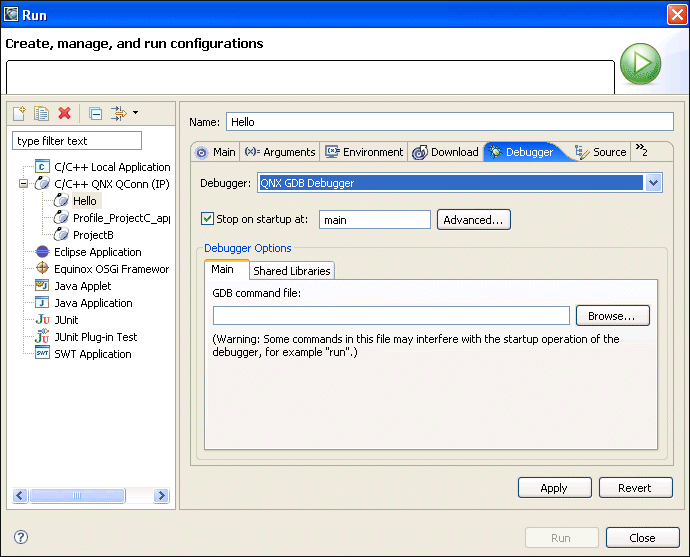
Task: Click the new launch configuration icon
Action: (19, 114)
